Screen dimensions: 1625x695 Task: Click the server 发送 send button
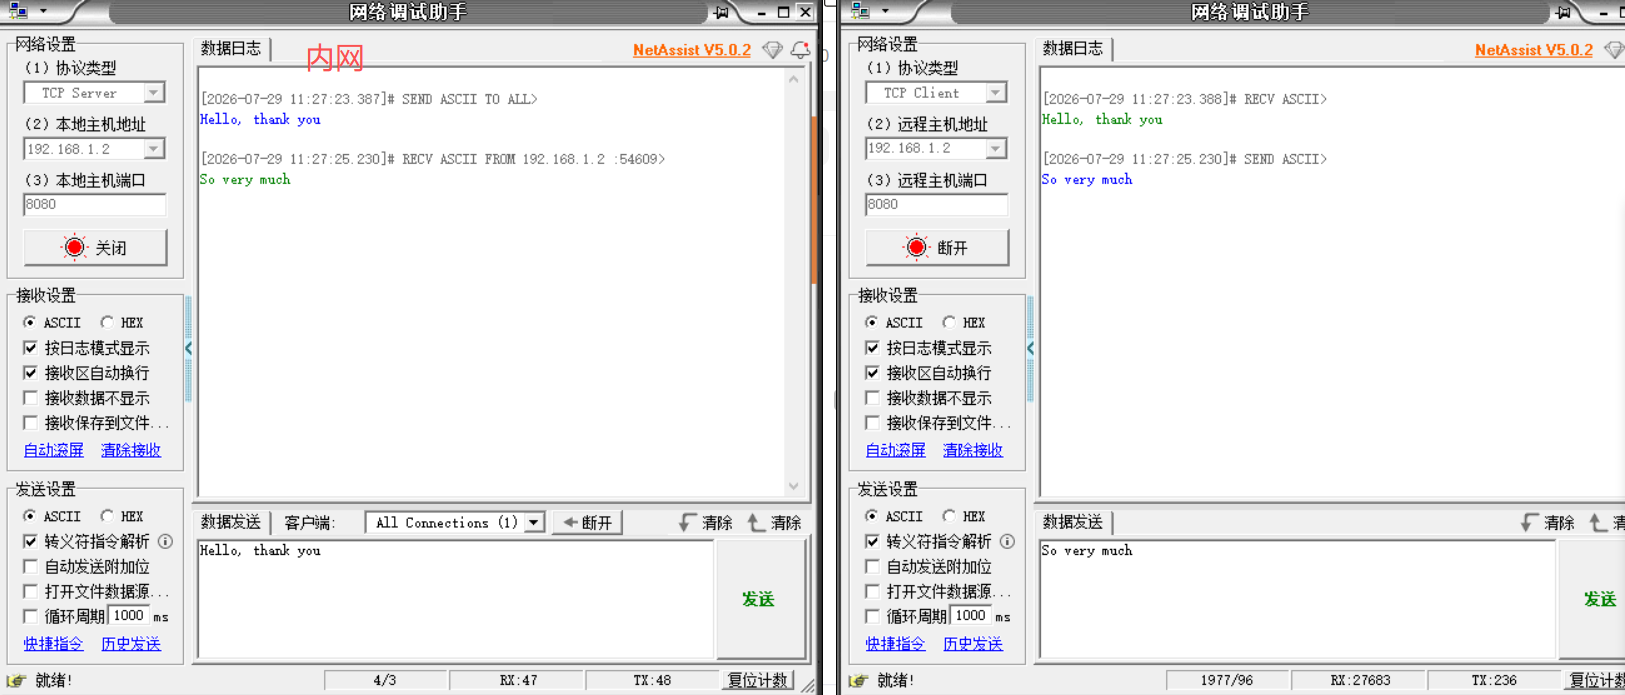[x=759, y=599]
